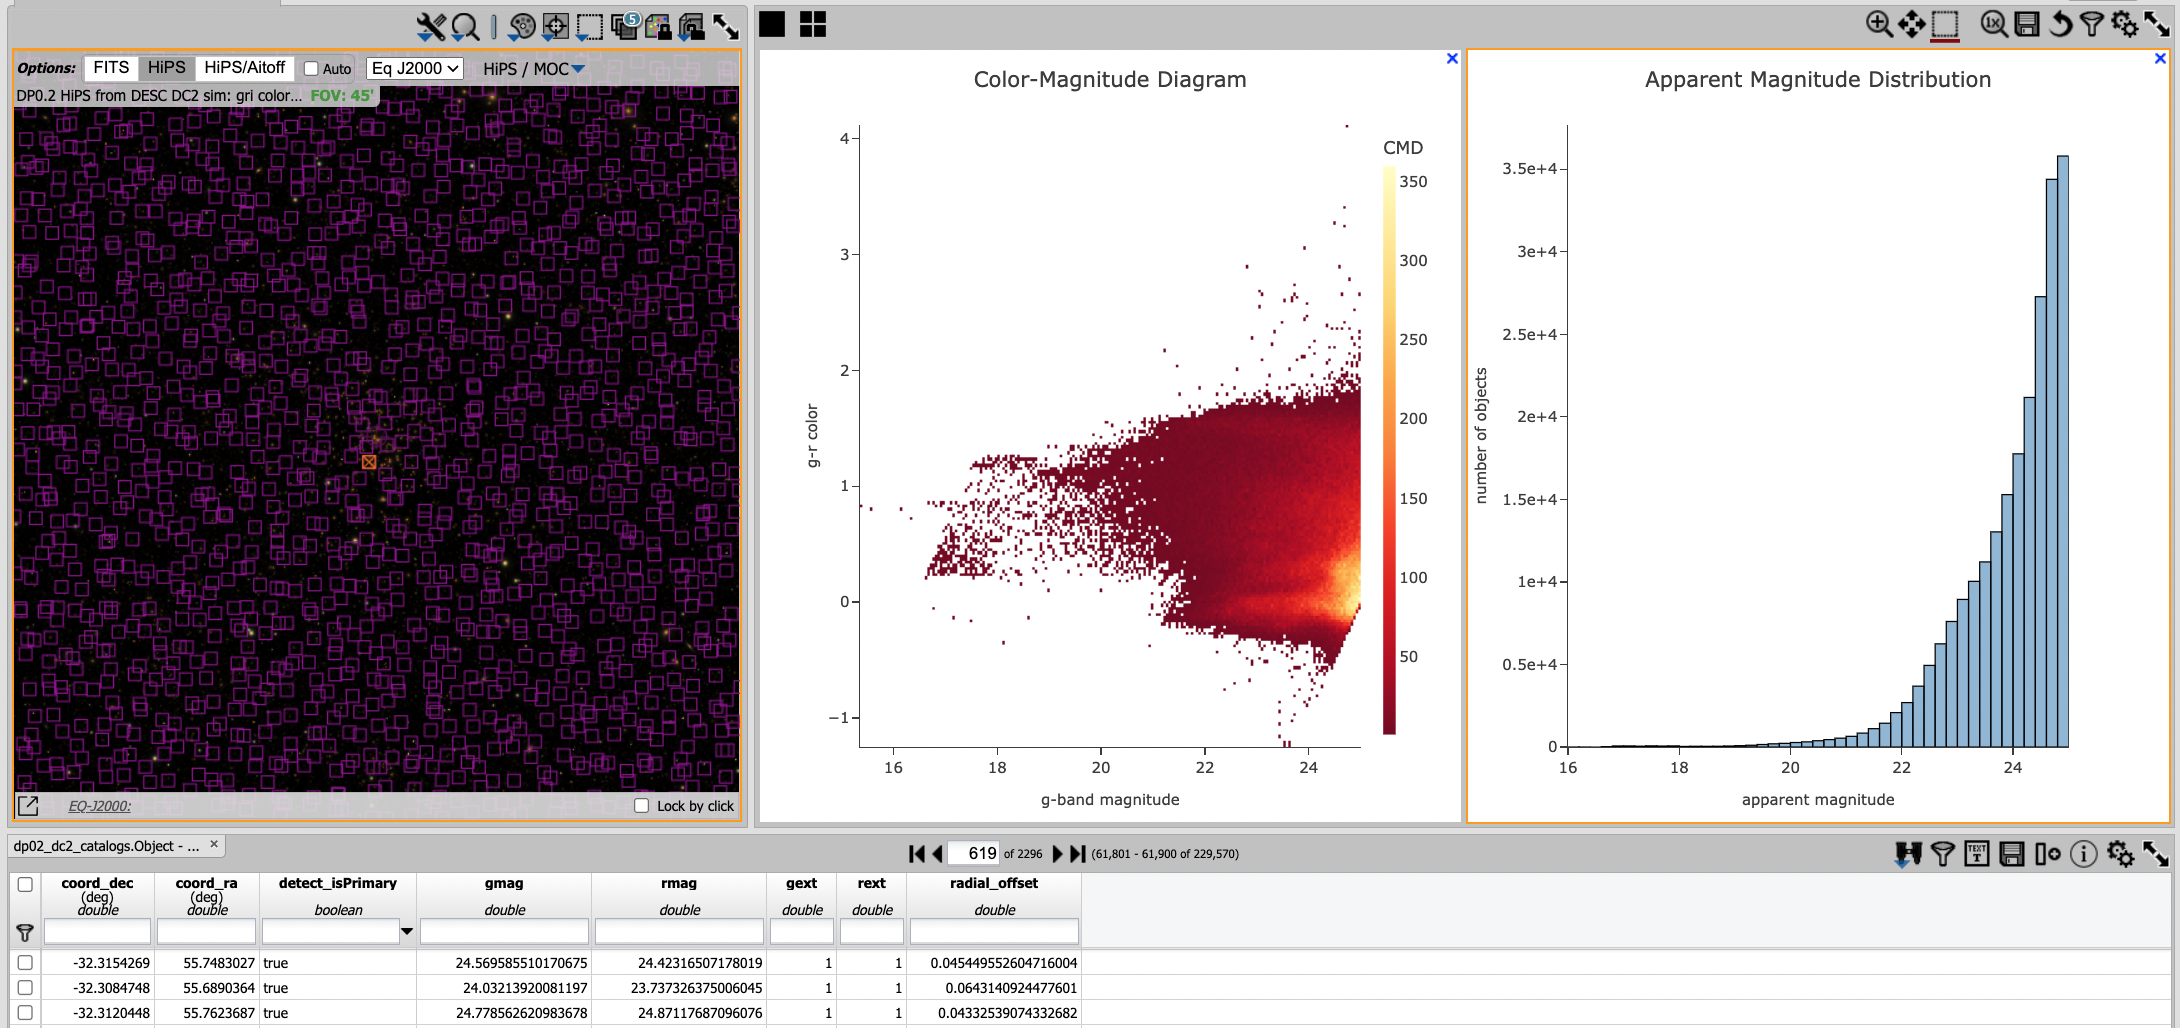Close the Color-Magnitude Diagram chart
2180x1028 pixels.
tap(1453, 59)
